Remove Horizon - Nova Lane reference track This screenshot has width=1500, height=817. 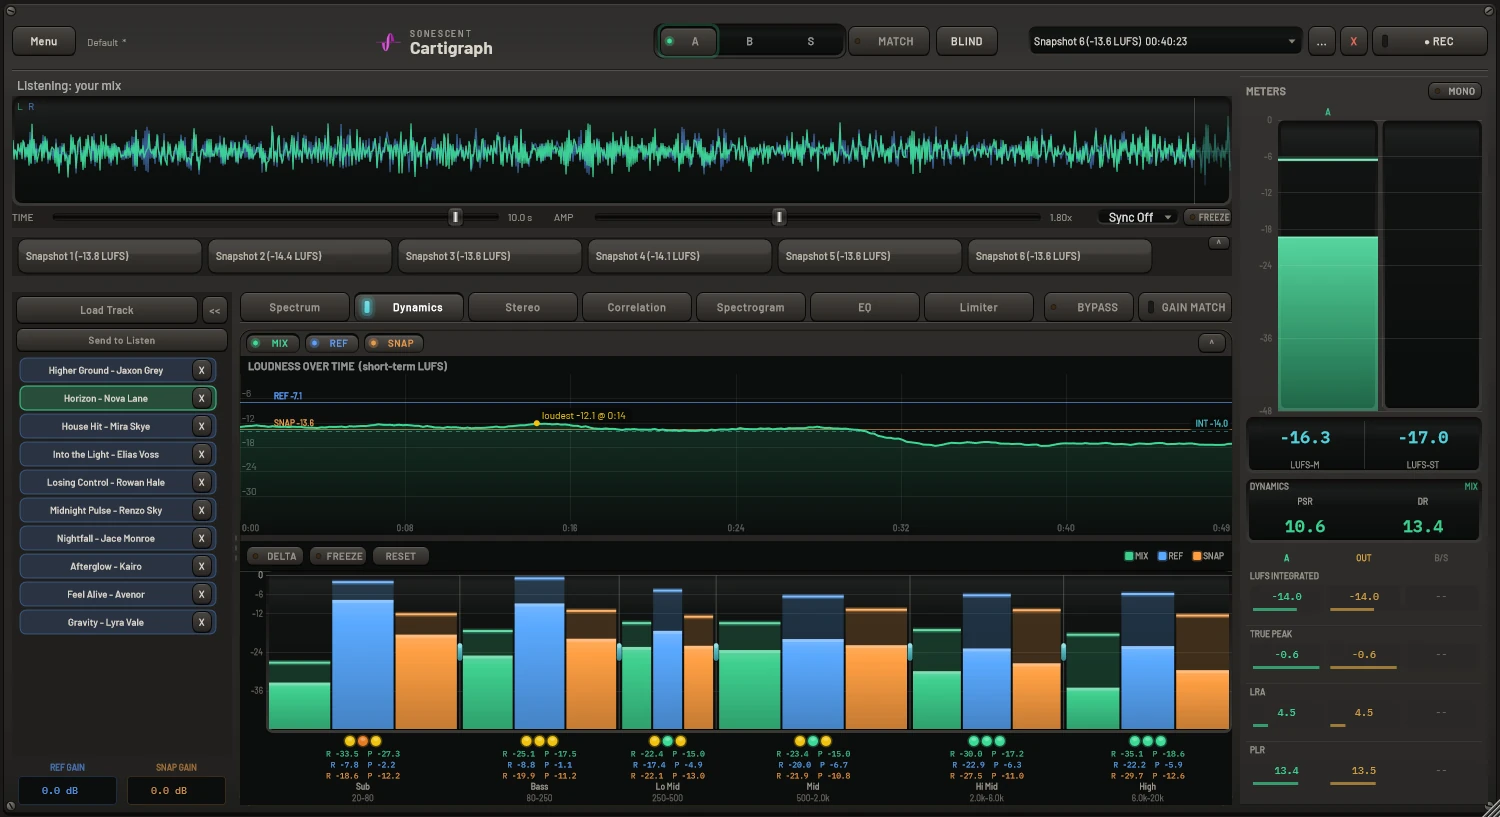point(201,398)
